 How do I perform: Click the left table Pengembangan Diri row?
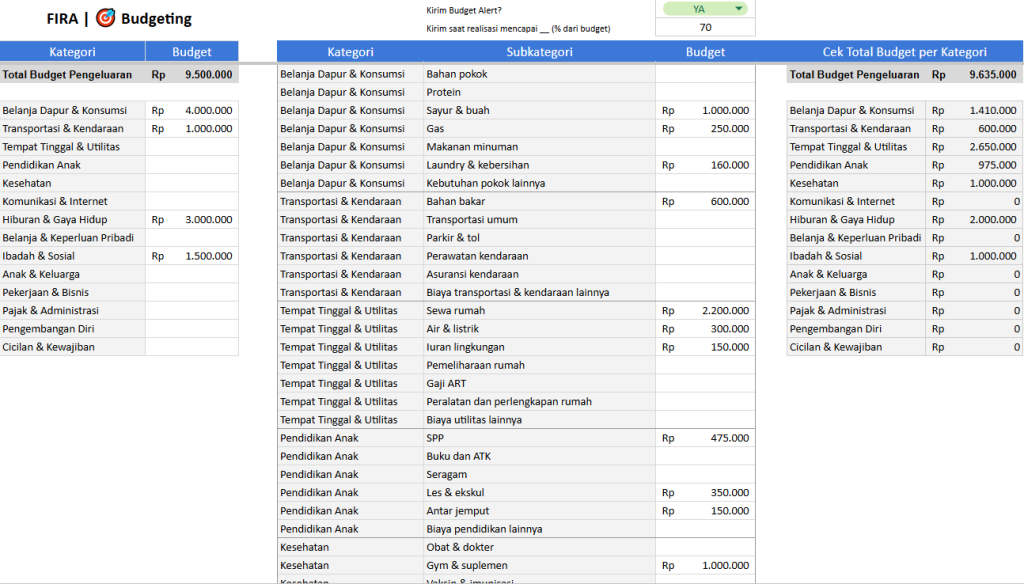(72, 329)
